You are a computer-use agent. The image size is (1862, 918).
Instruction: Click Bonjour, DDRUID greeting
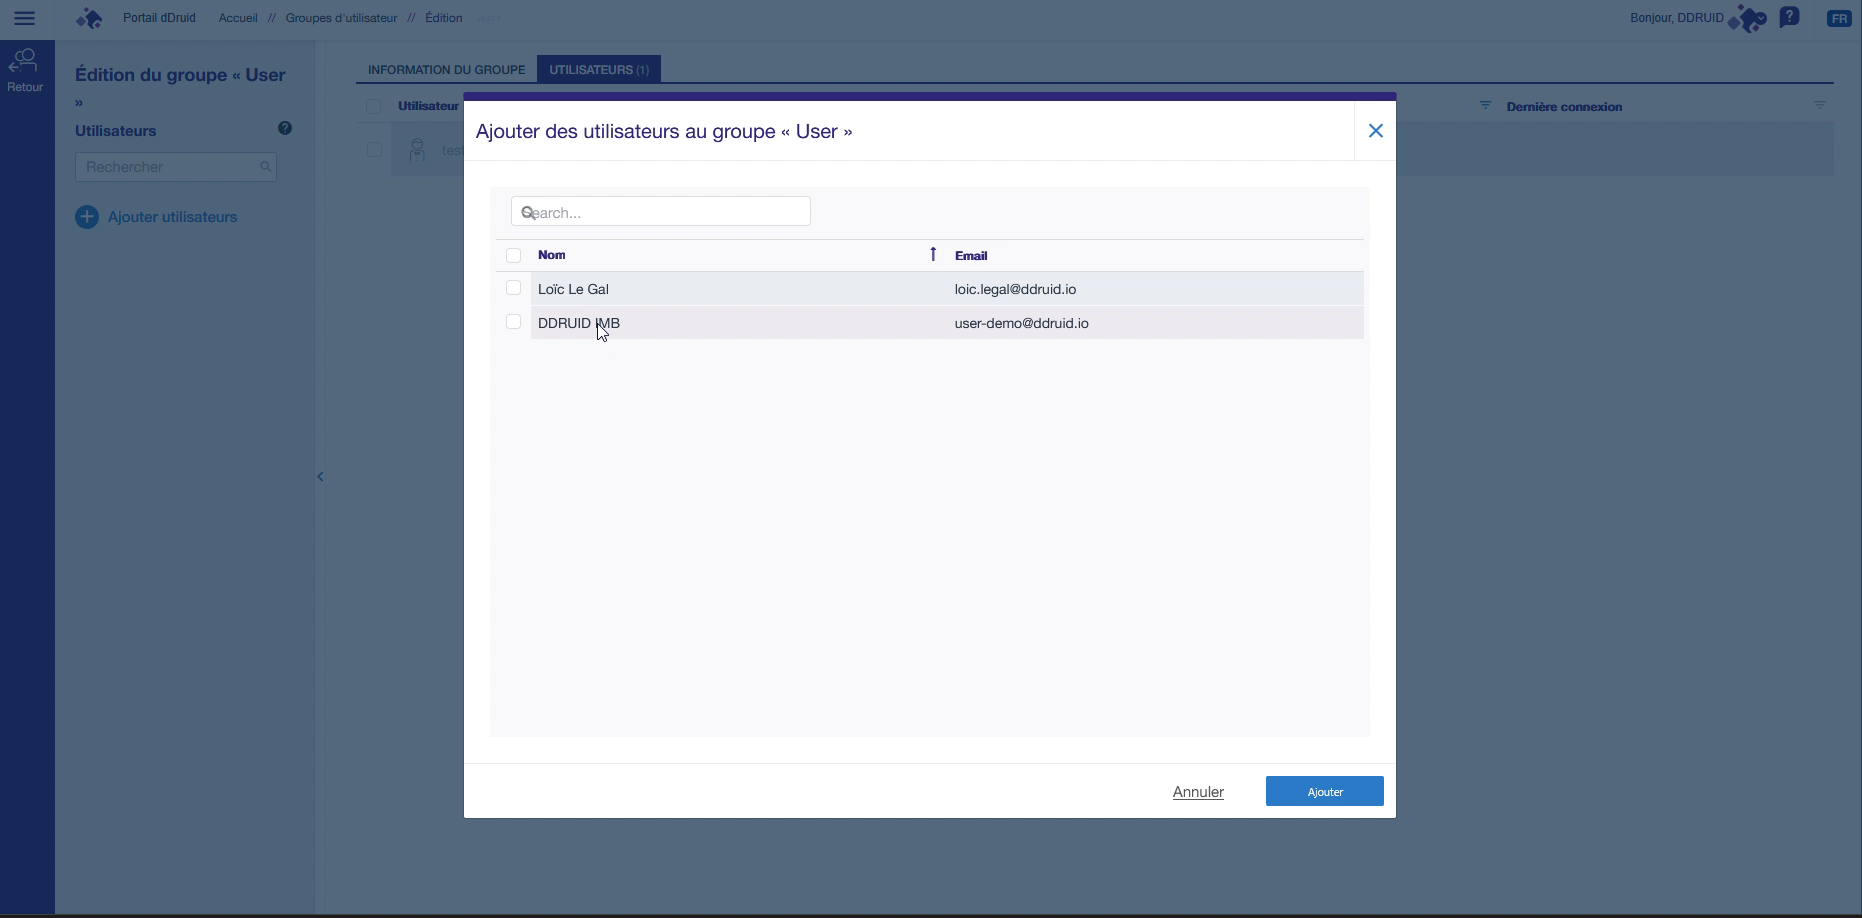(1677, 18)
